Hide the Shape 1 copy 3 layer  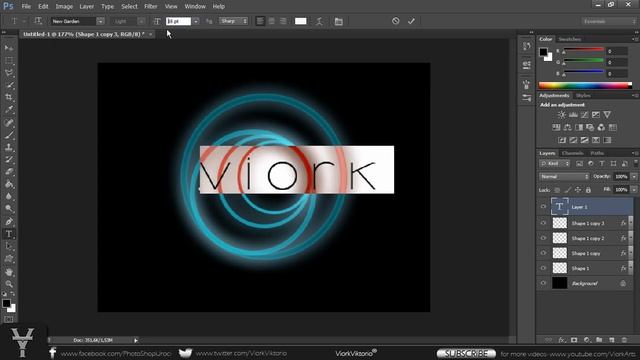(x=543, y=223)
